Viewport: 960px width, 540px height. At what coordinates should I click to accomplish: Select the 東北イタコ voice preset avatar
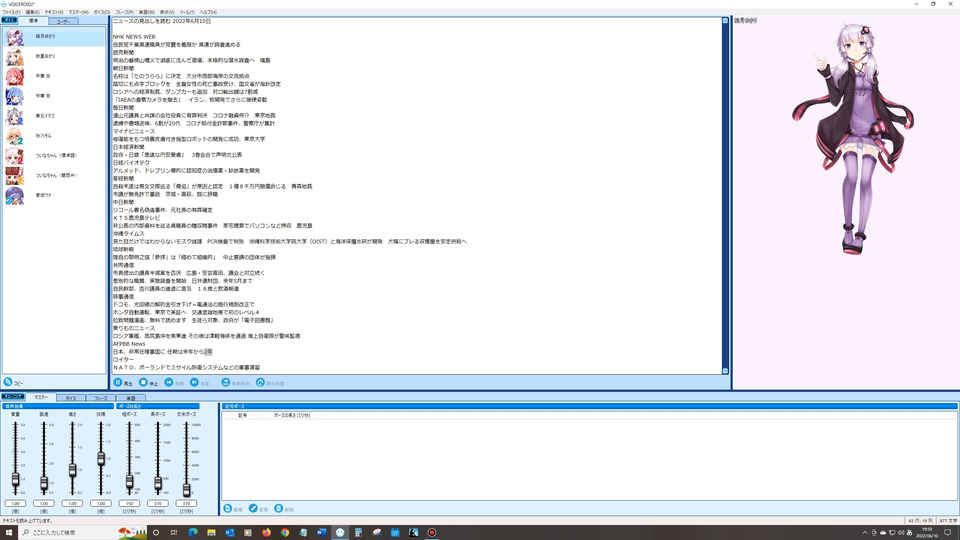[x=14, y=116]
